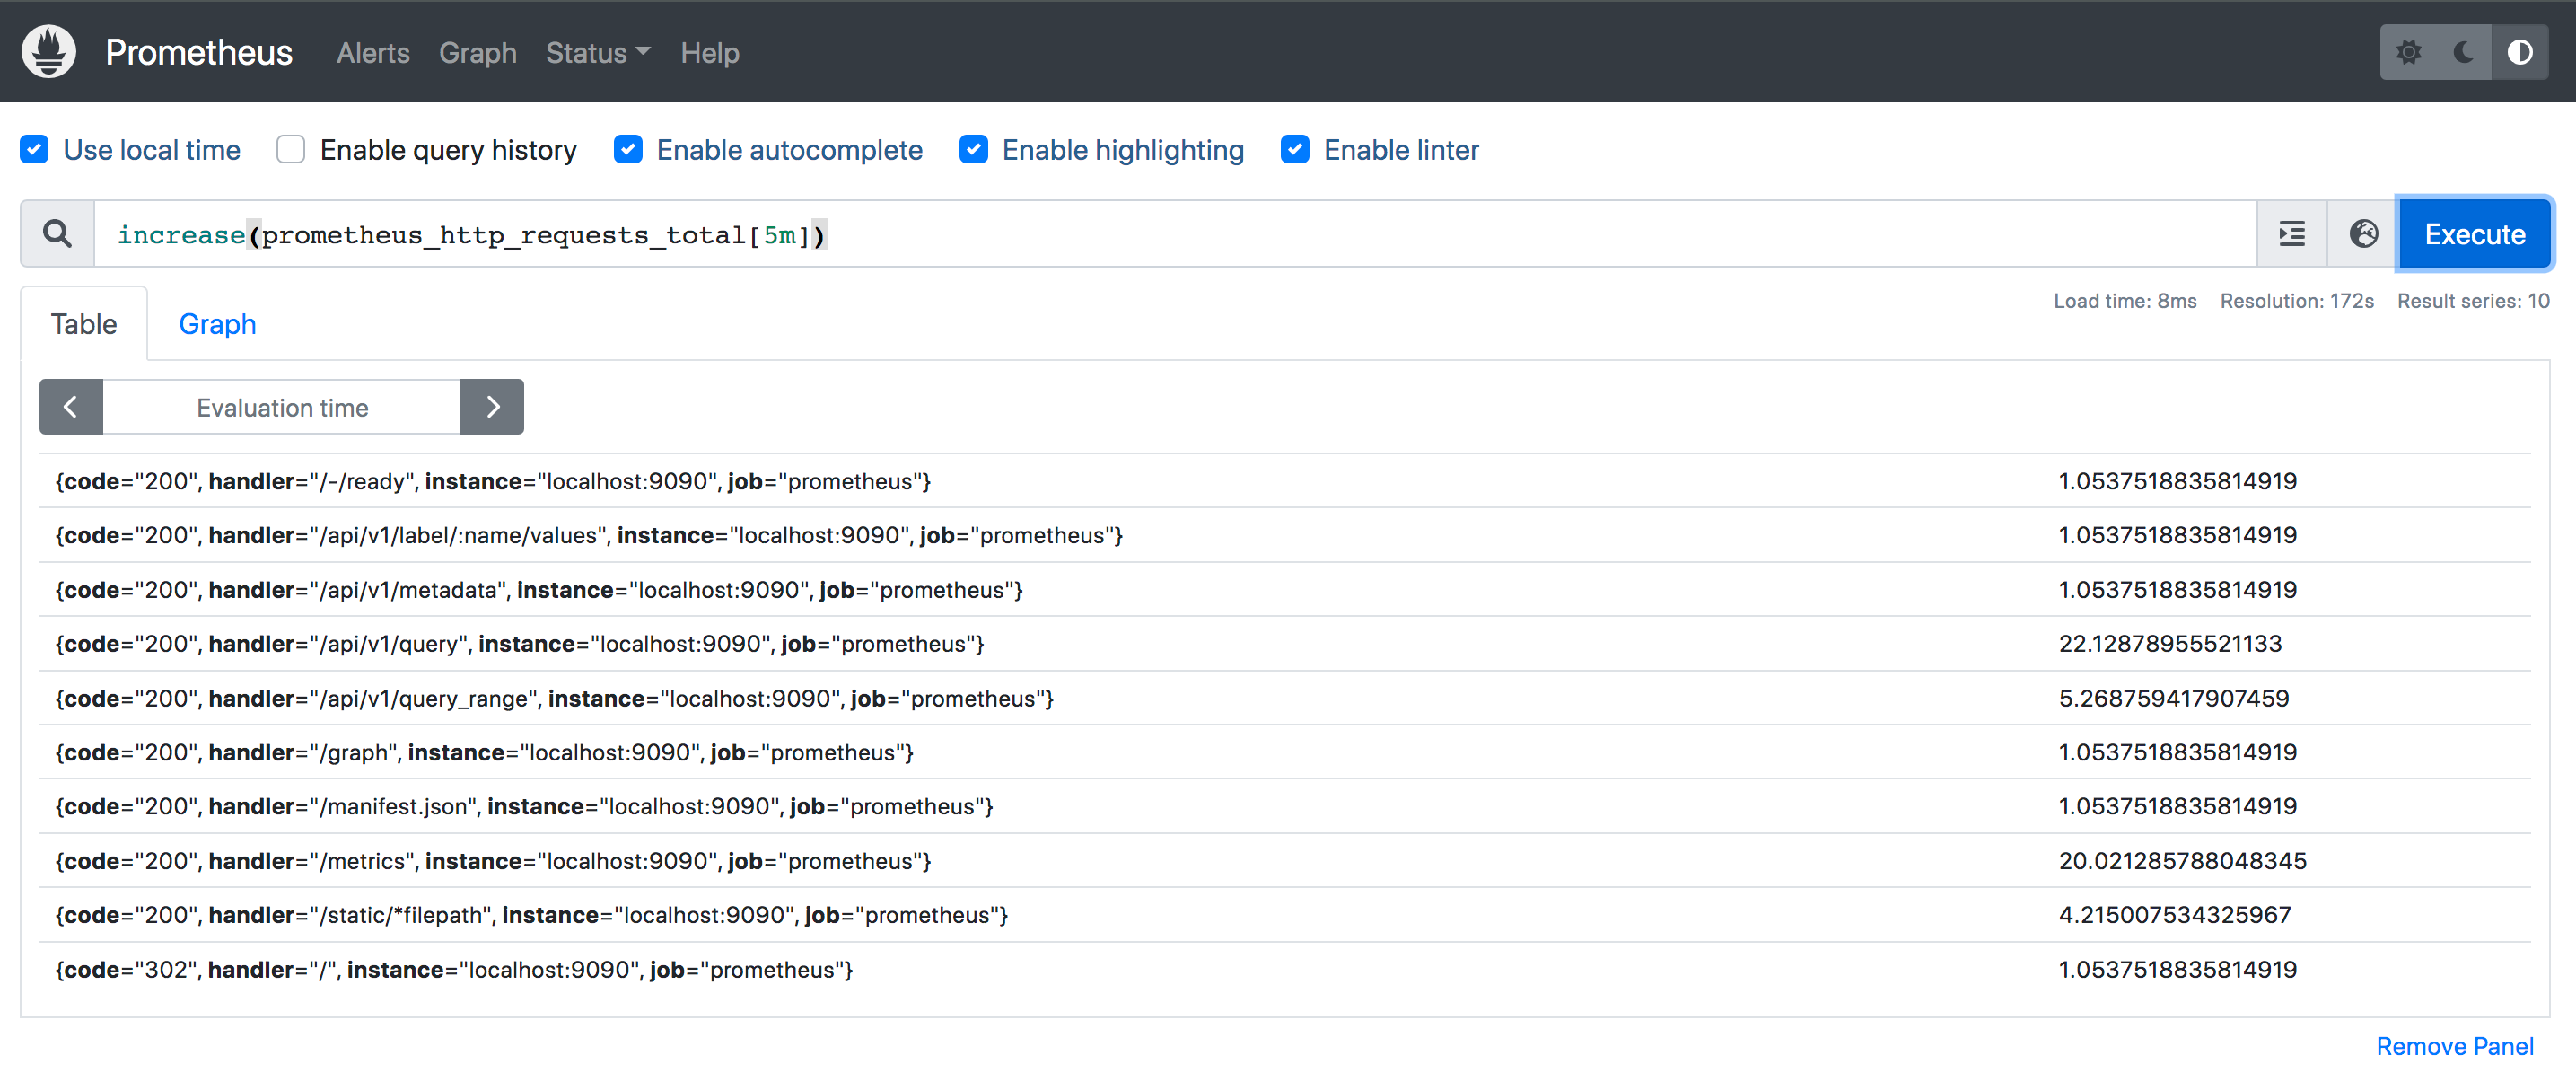Select the code="302" handler row
This screenshot has height=1090, width=2576.
(x=1285, y=969)
